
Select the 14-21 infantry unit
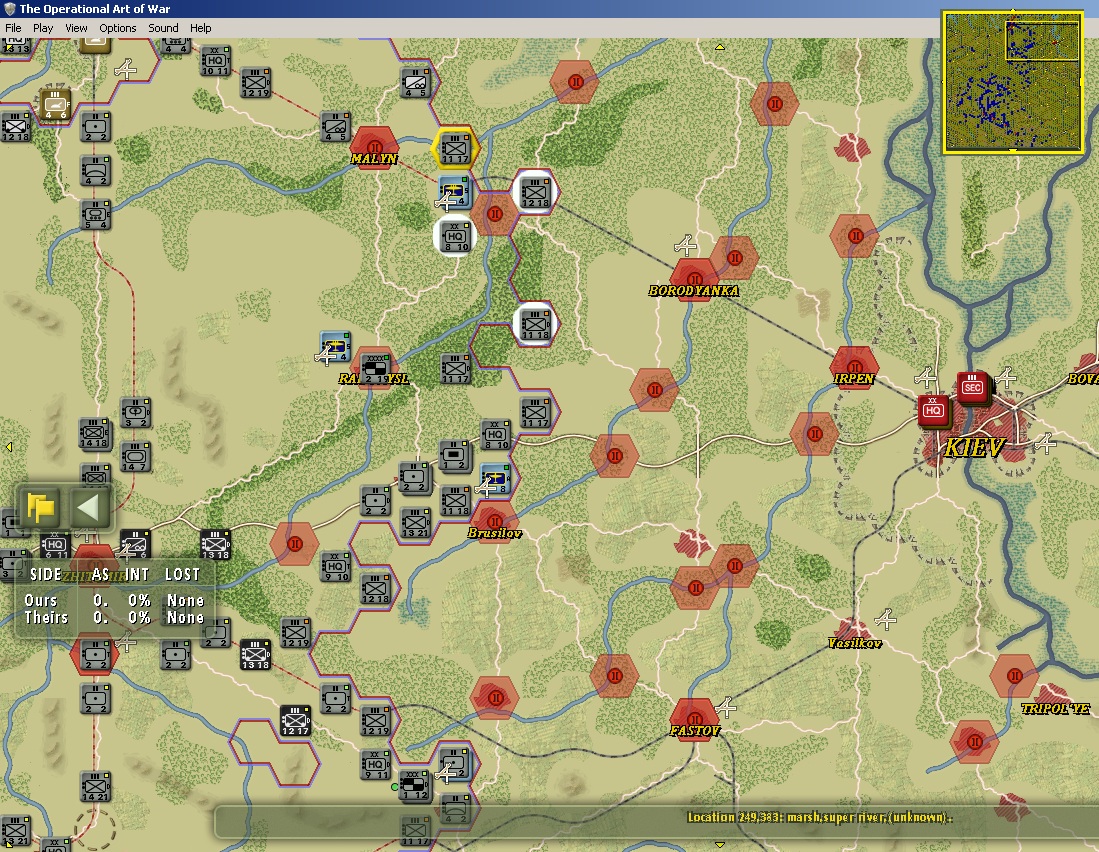pyautogui.click(x=95, y=787)
